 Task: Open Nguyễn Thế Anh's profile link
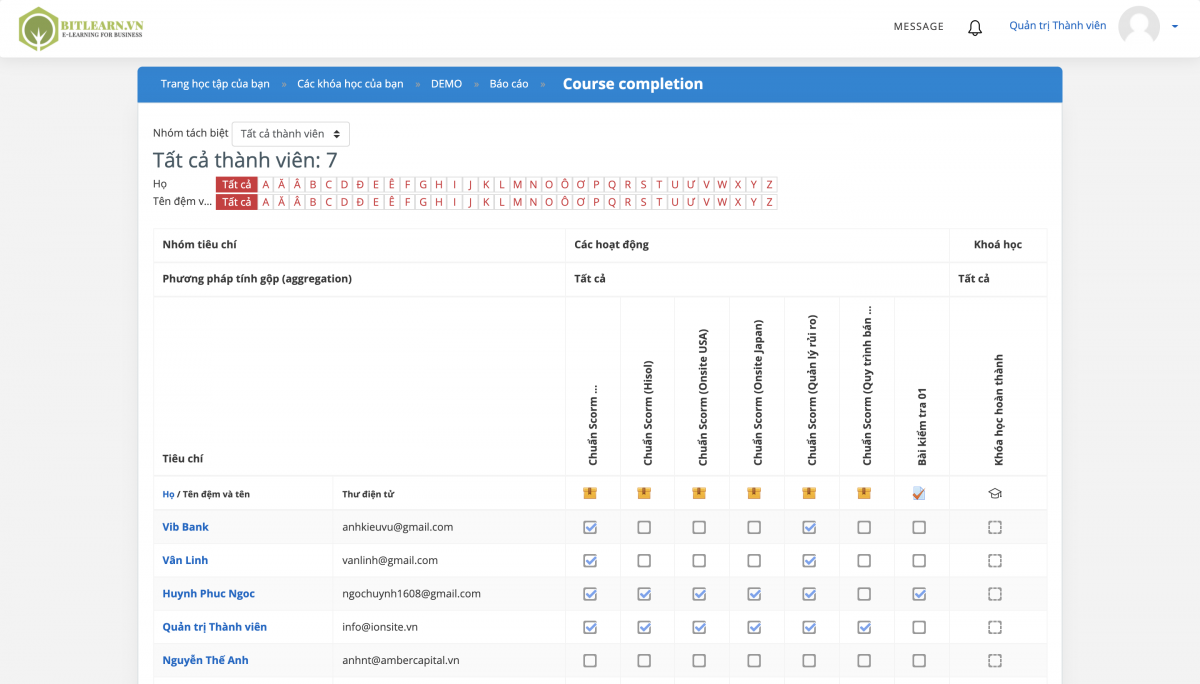click(x=206, y=660)
